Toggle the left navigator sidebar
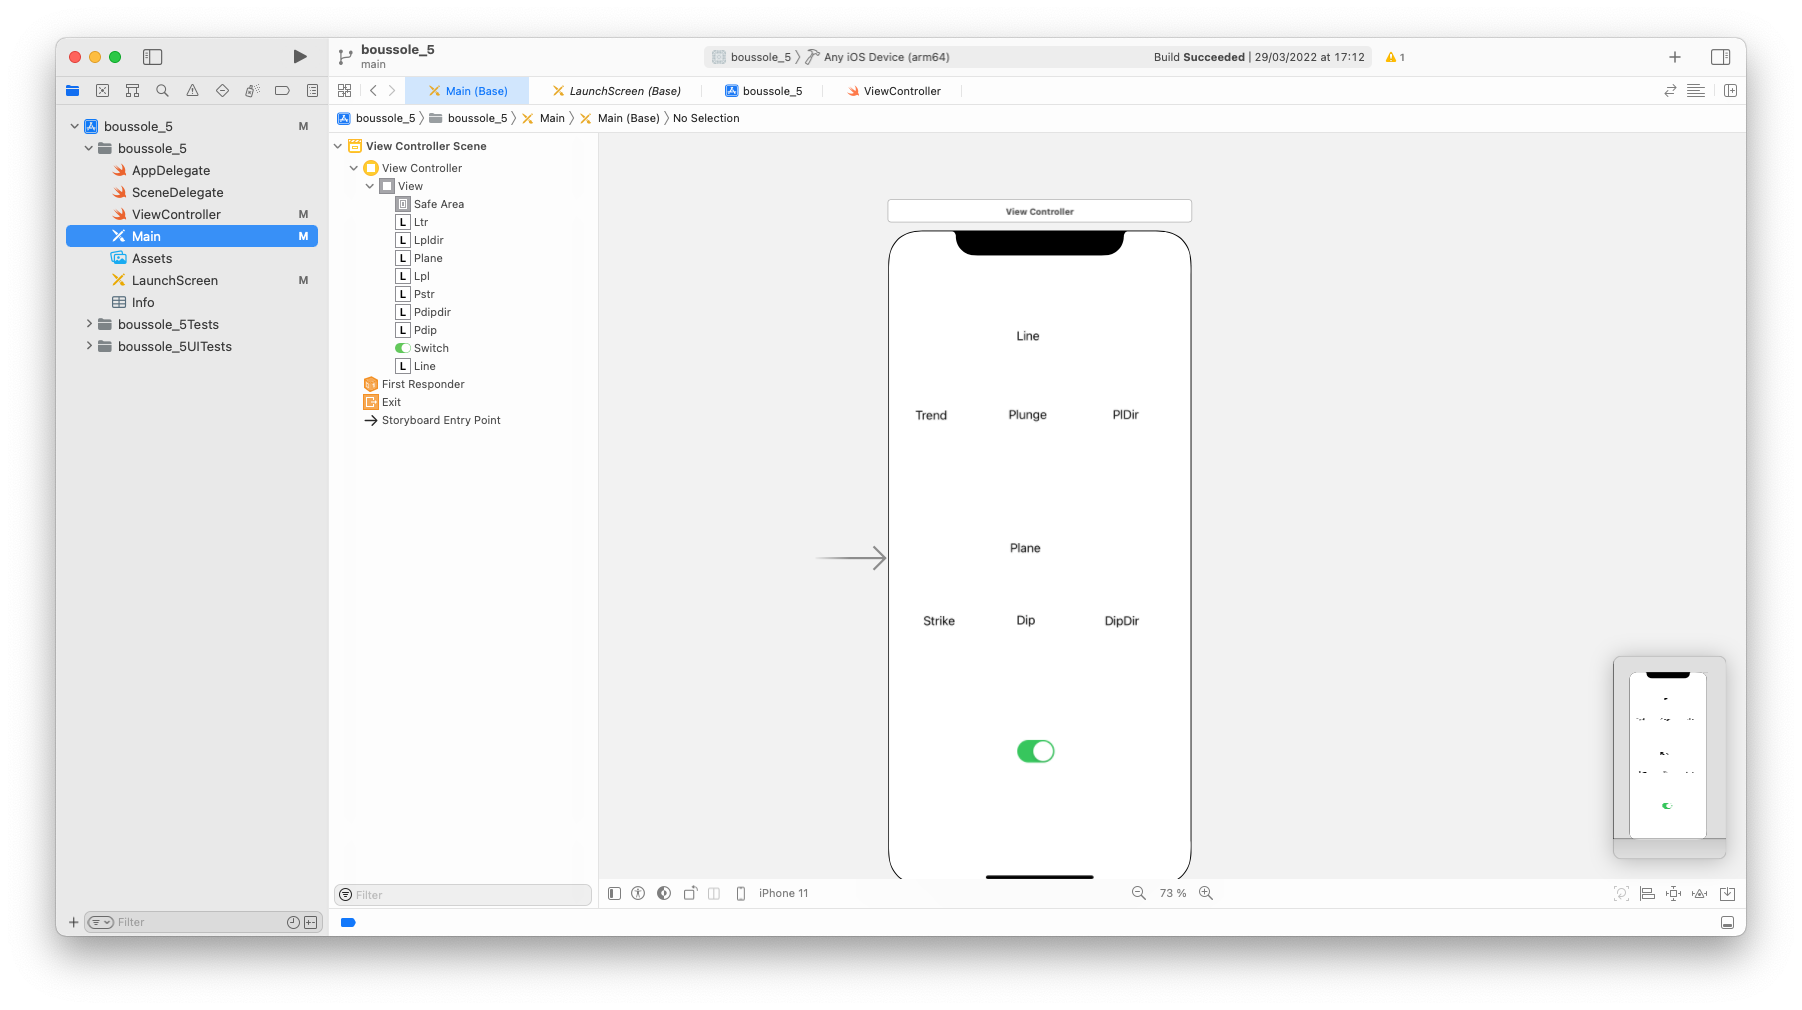 (x=152, y=57)
